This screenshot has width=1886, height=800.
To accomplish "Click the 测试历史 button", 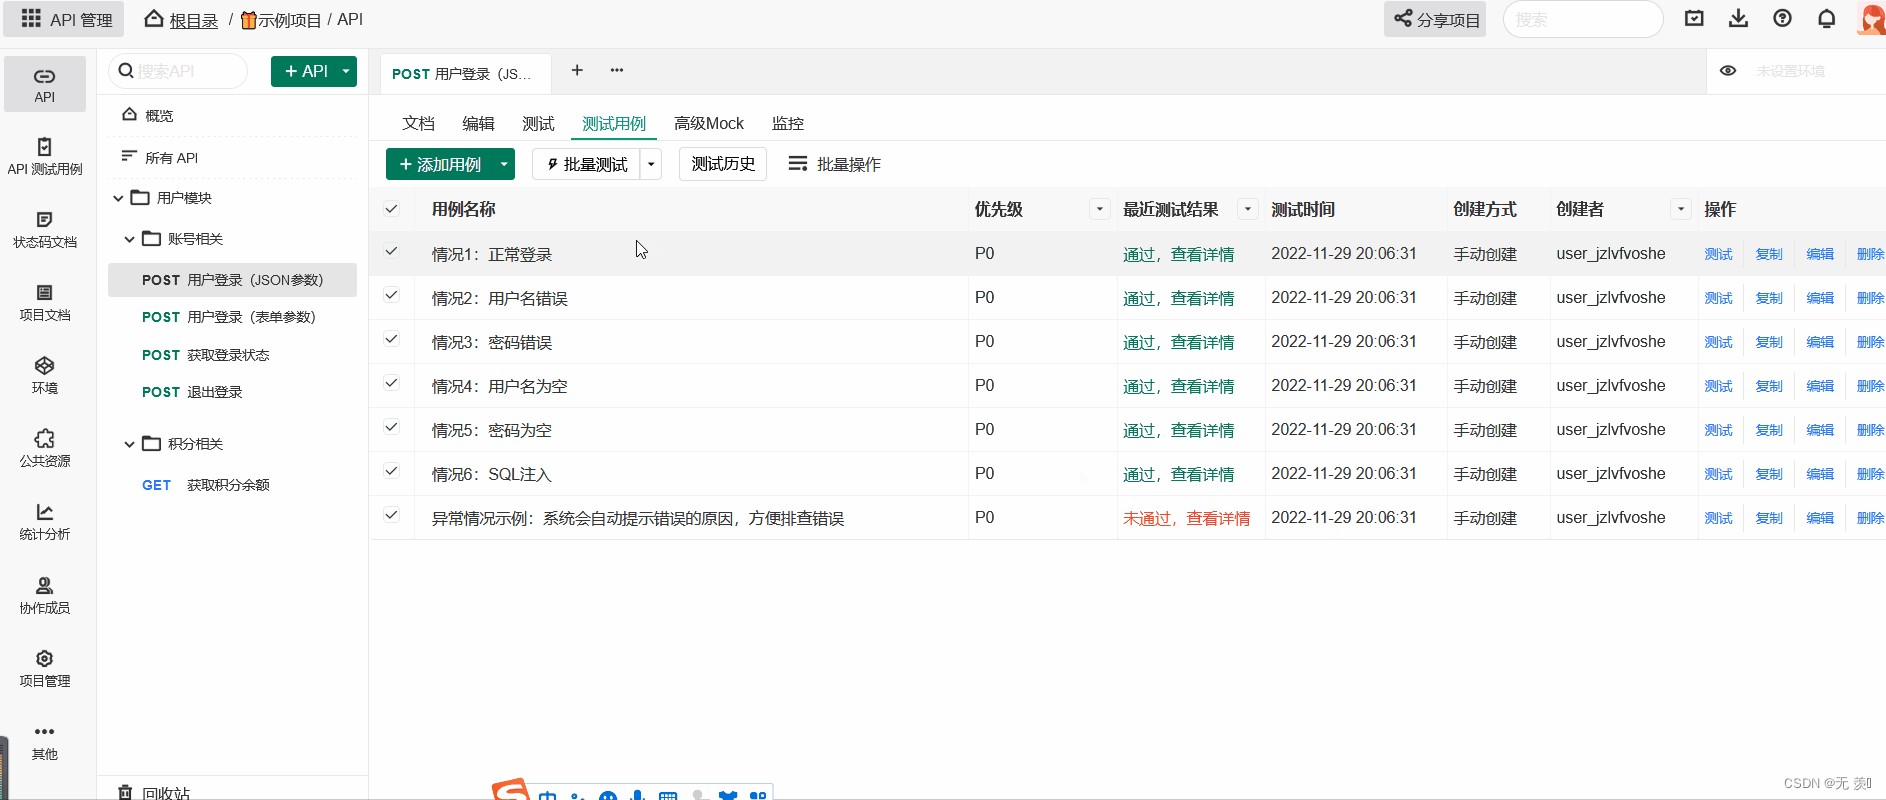I will click(x=723, y=164).
